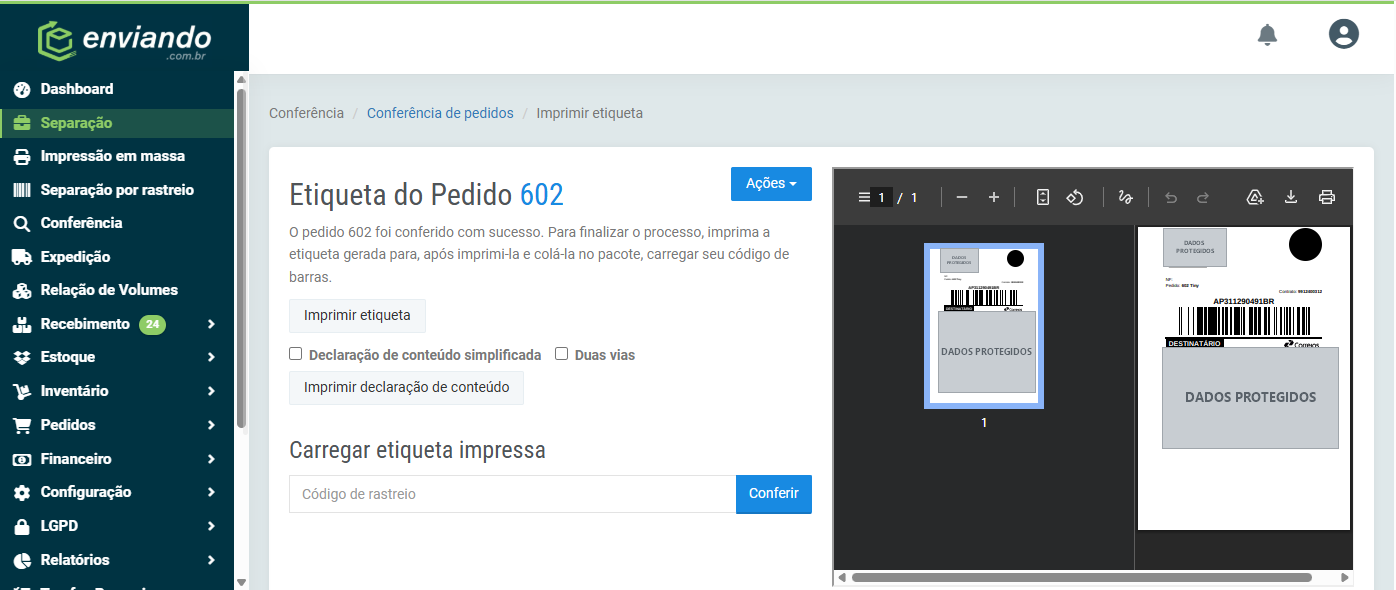Image resolution: width=1396 pixels, height=590 pixels.
Task: Click the Conferir button
Action: (x=774, y=494)
